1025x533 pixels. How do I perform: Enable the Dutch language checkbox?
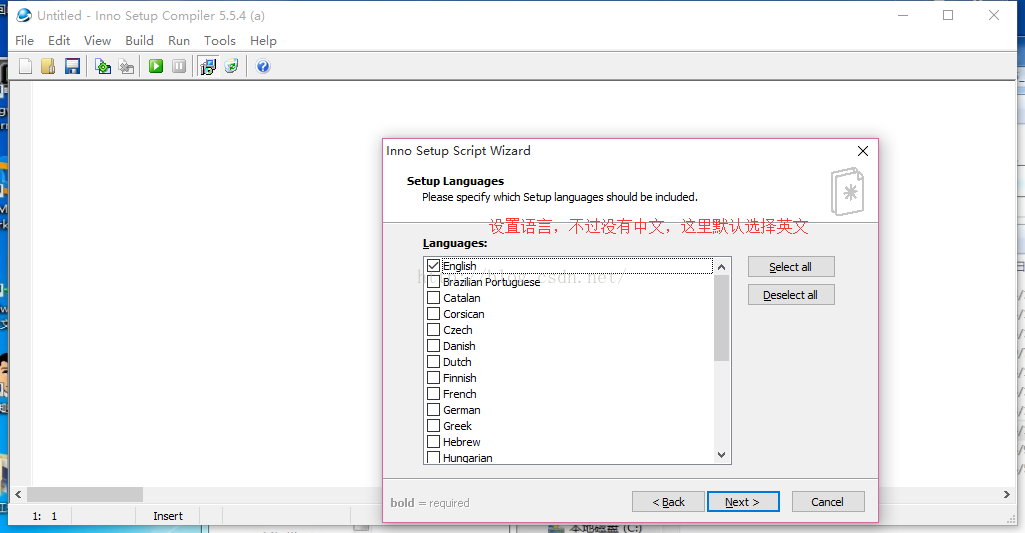(433, 362)
